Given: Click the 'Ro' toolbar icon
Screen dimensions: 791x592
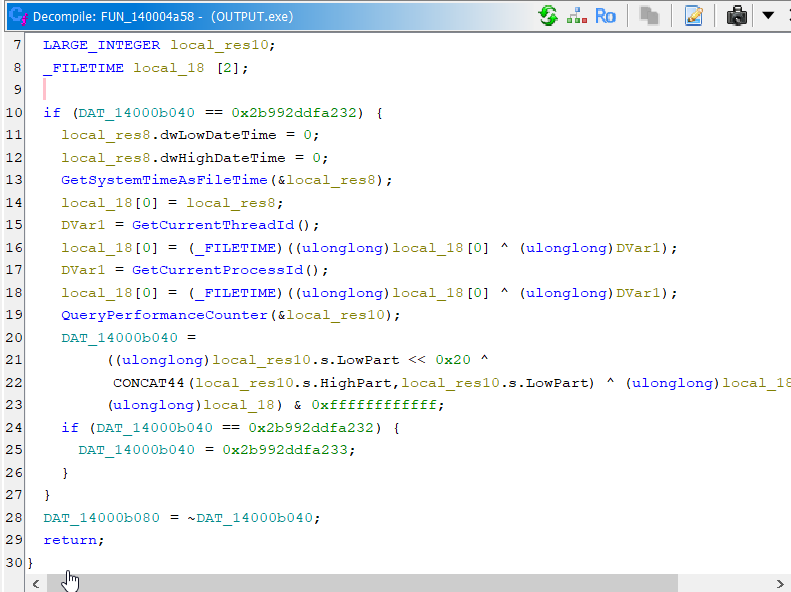Looking at the screenshot, I should tap(605, 15).
